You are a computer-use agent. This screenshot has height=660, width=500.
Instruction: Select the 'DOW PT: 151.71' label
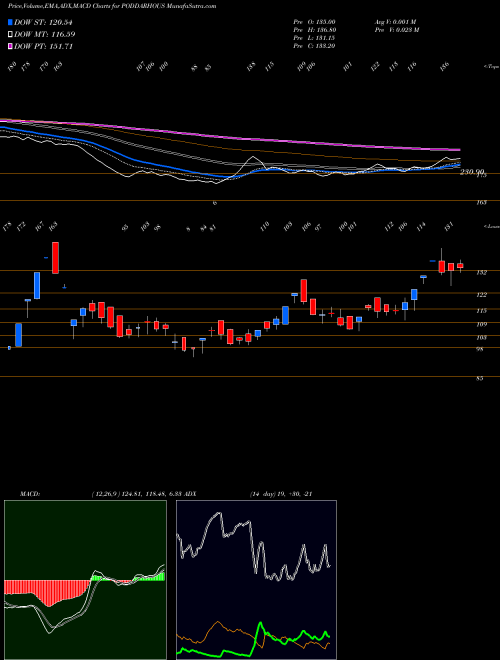[x=44, y=46]
